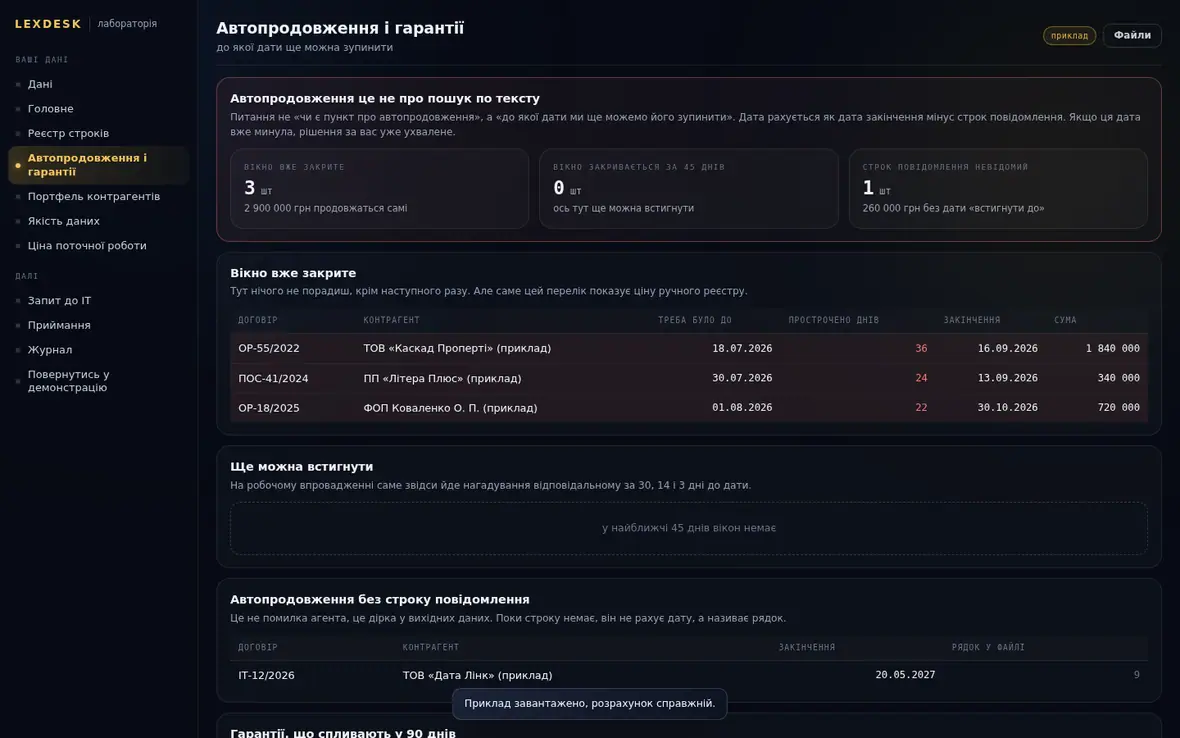Viewport: 1180px width, 738px height.
Task: Click the Приклад завантажено toast notification
Action: tap(589, 703)
